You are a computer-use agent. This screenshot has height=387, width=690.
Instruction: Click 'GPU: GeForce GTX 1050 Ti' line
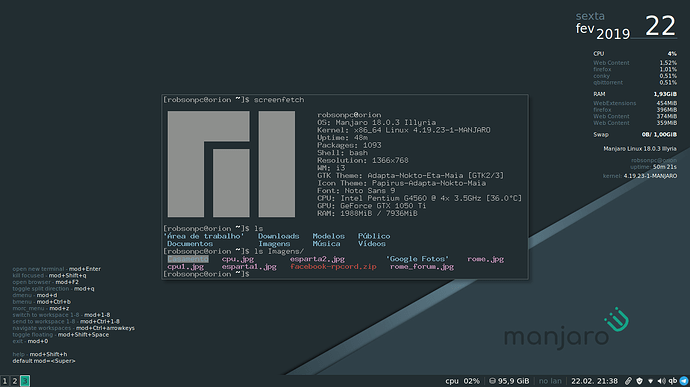point(372,206)
